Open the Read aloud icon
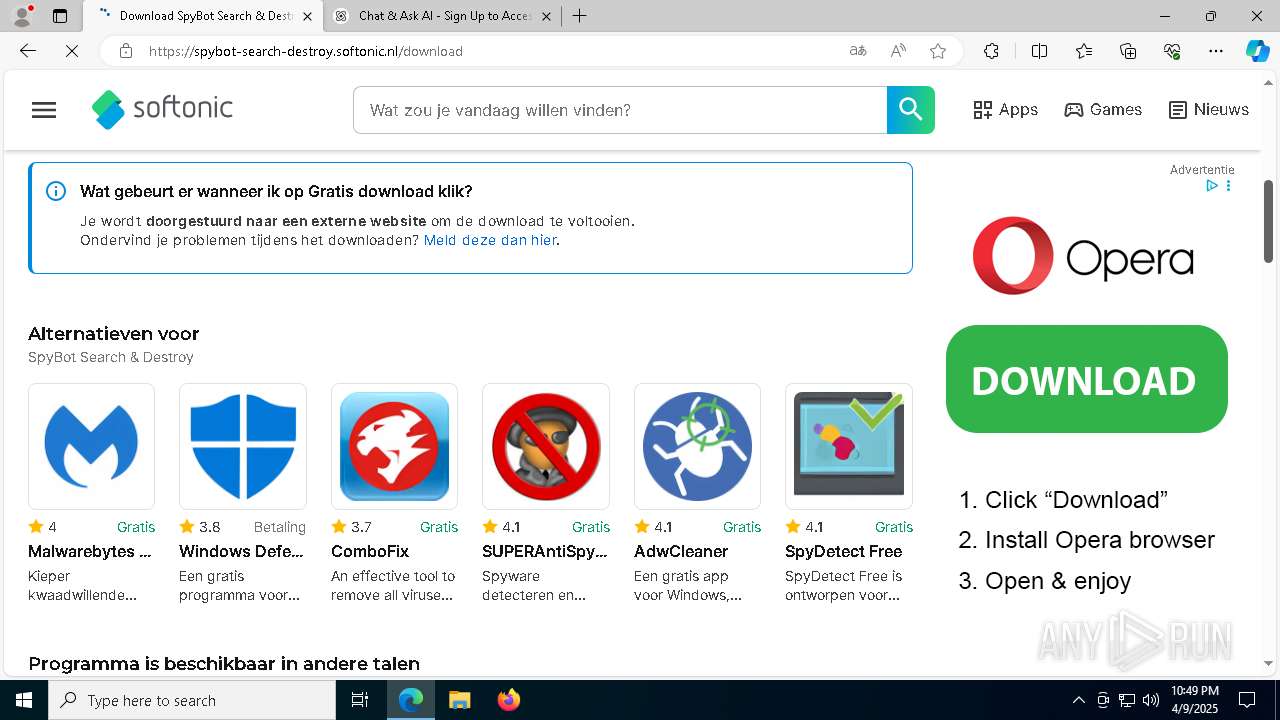This screenshot has width=1280, height=720. pos(898,51)
